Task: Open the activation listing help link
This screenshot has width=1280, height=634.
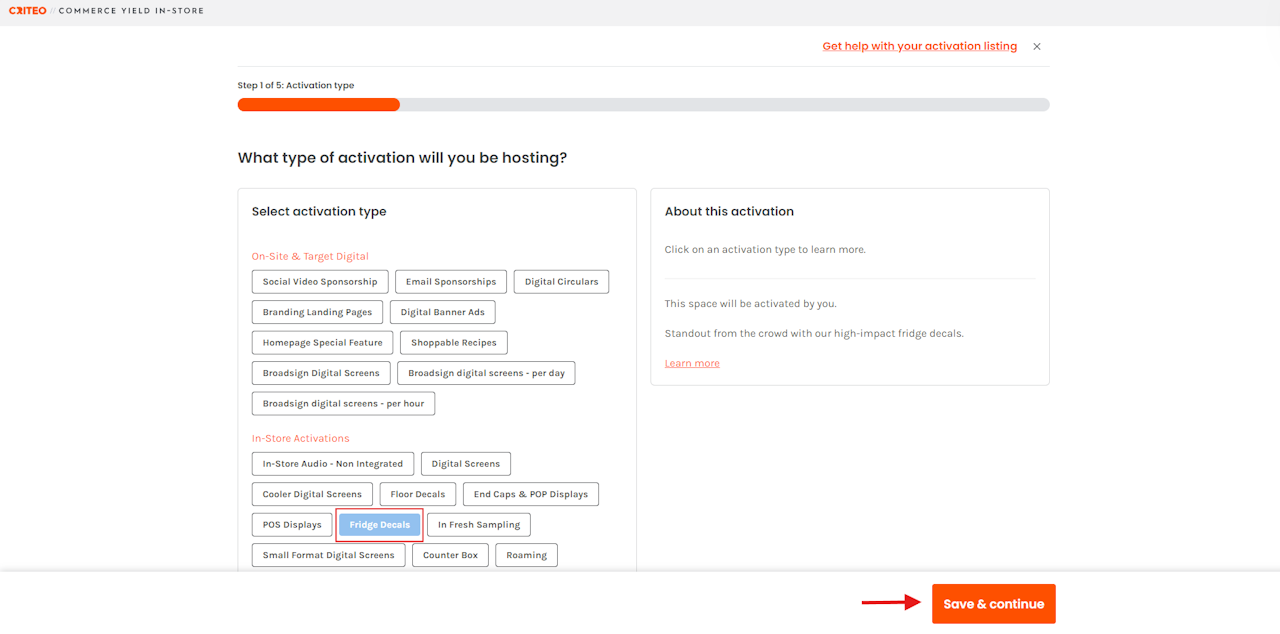Action: [919, 47]
